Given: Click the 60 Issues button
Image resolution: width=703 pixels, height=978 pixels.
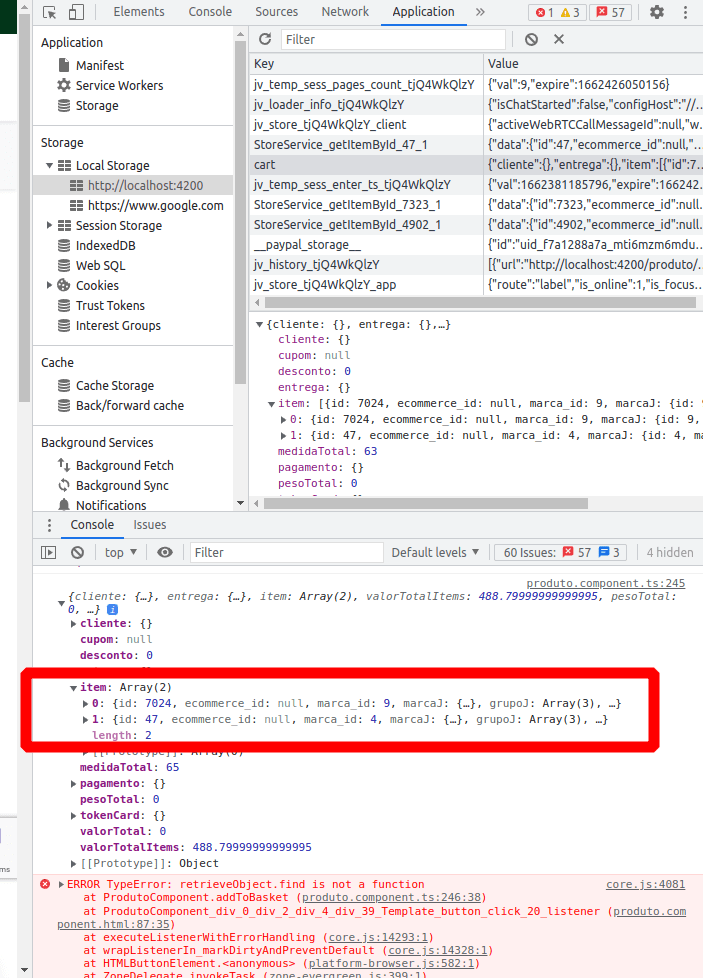Looking at the screenshot, I should pos(561,553).
